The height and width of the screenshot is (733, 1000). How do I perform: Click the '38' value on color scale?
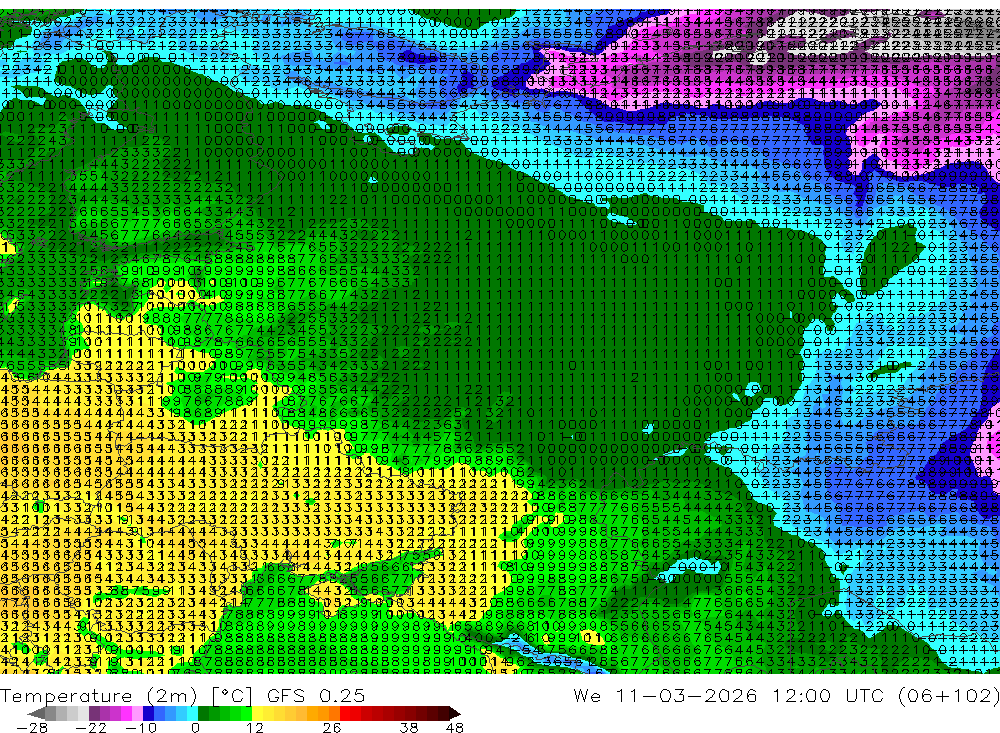409,727
